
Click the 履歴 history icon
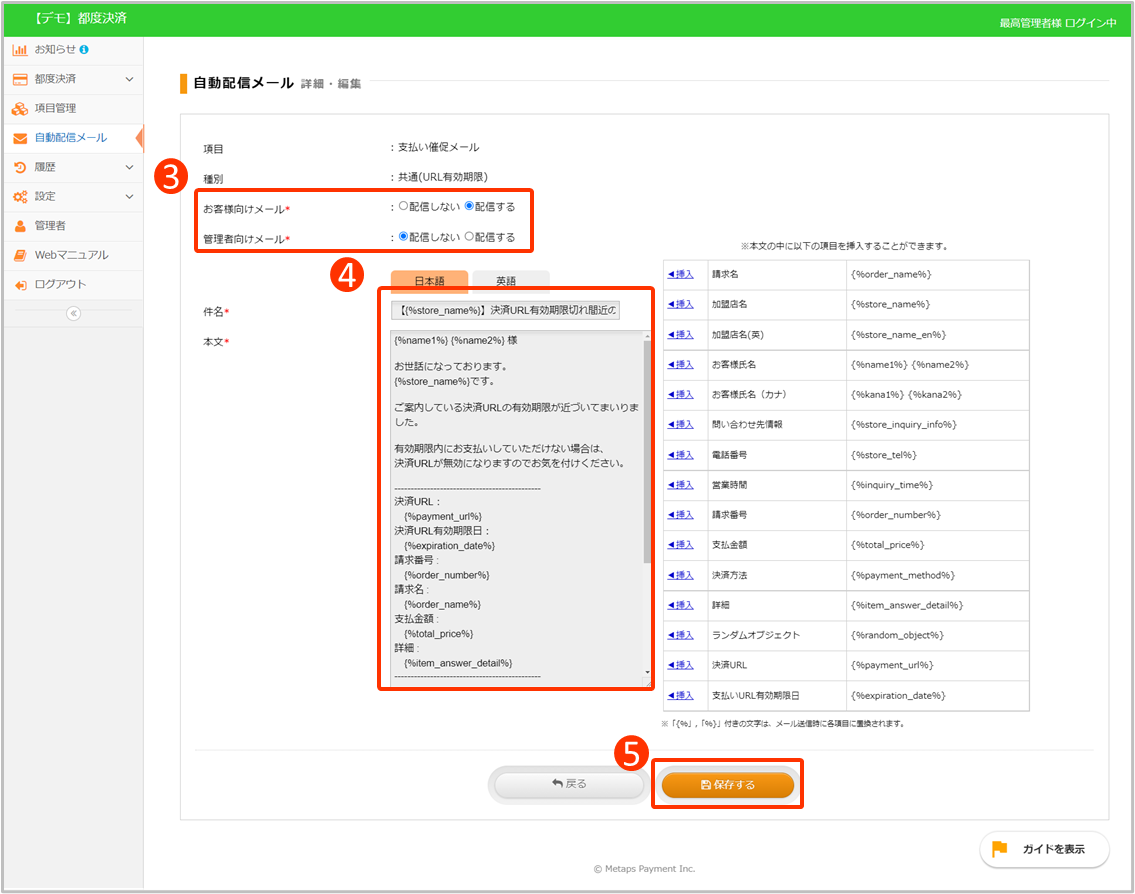20,167
